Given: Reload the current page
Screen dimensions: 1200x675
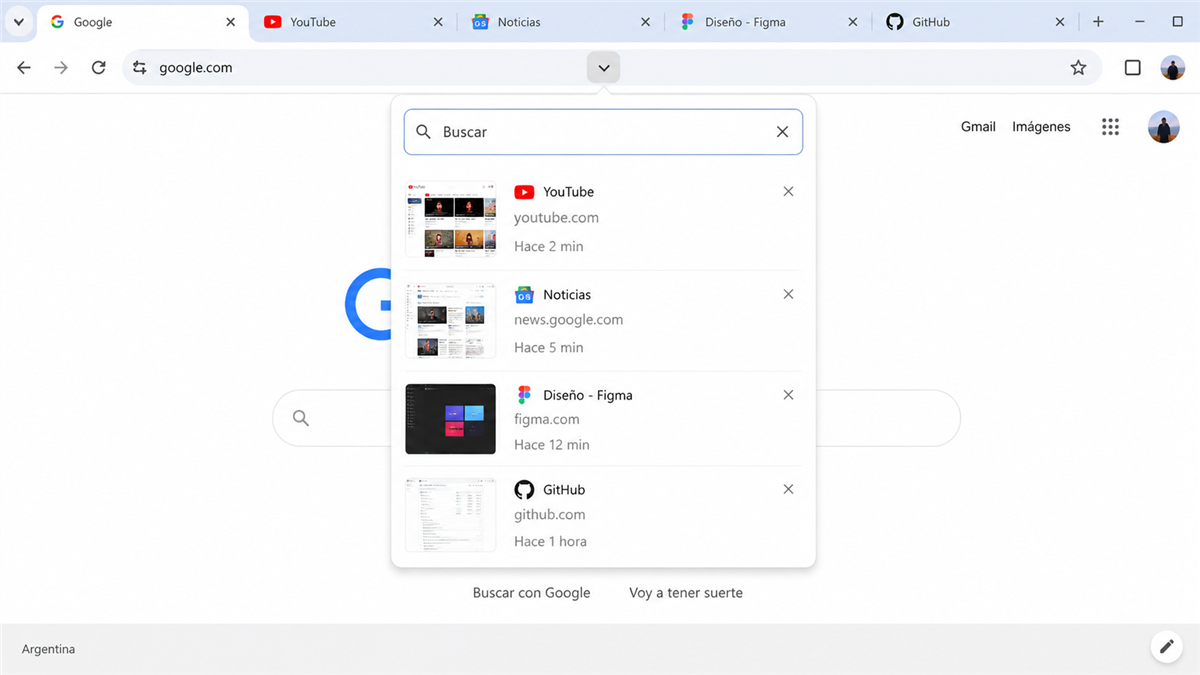Looking at the screenshot, I should pyautogui.click(x=98, y=68).
